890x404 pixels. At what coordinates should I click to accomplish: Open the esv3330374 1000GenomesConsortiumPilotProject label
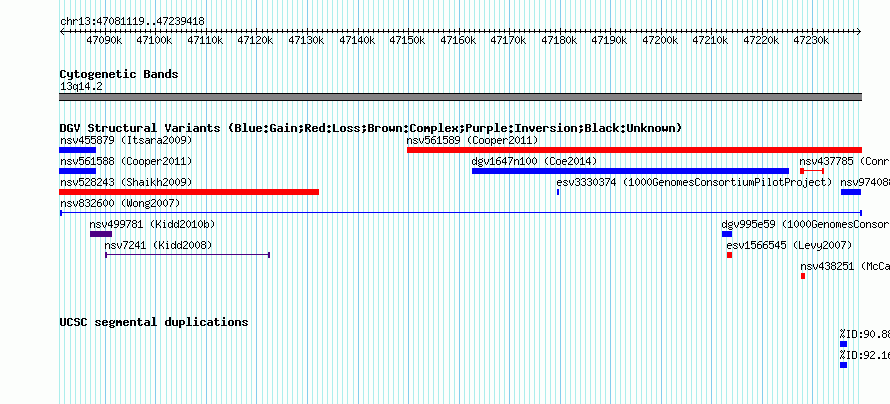pos(694,183)
